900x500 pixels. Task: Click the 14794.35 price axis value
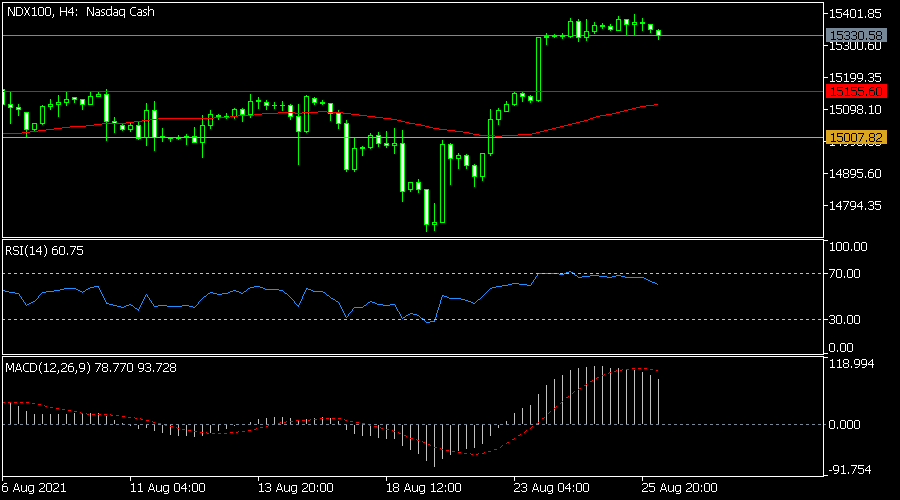tap(855, 206)
